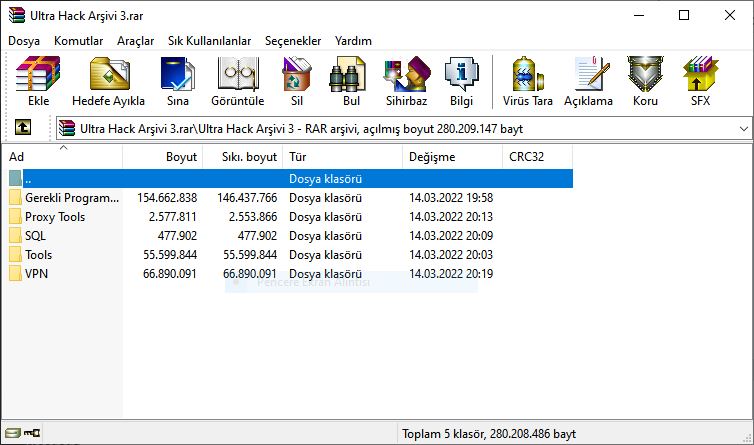Click size value 154.662.838
This screenshot has height=445, width=754.
pyautogui.click(x=167, y=198)
